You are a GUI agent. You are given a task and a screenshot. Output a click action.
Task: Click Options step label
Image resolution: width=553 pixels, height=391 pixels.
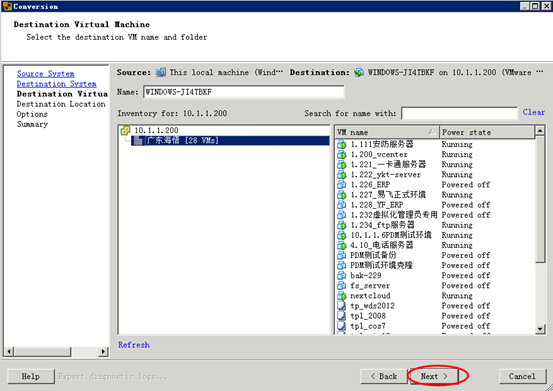click(32, 114)
